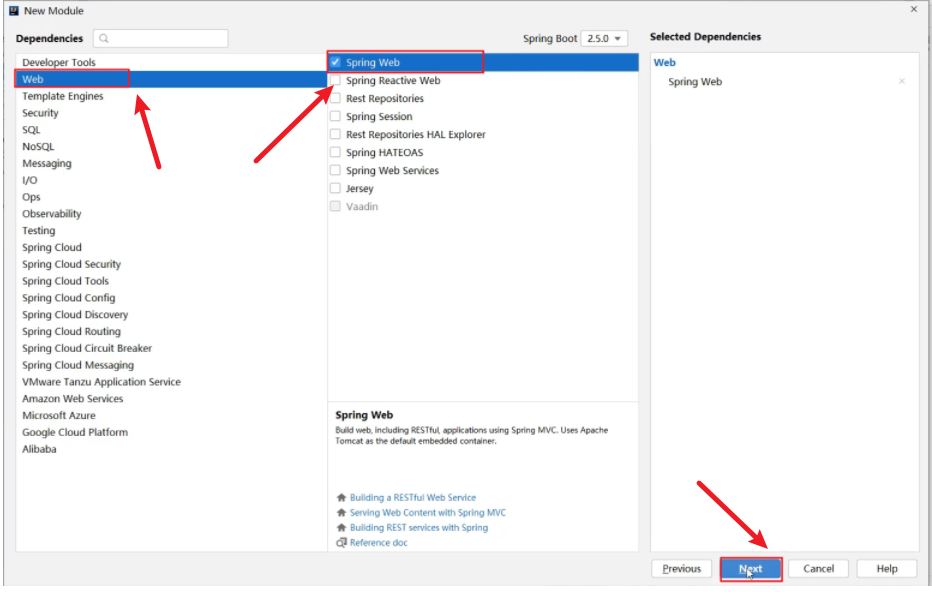The width and height of the screenshot is (932, 592).
Task: Click the Previous button
Action: tap(681, 568)
